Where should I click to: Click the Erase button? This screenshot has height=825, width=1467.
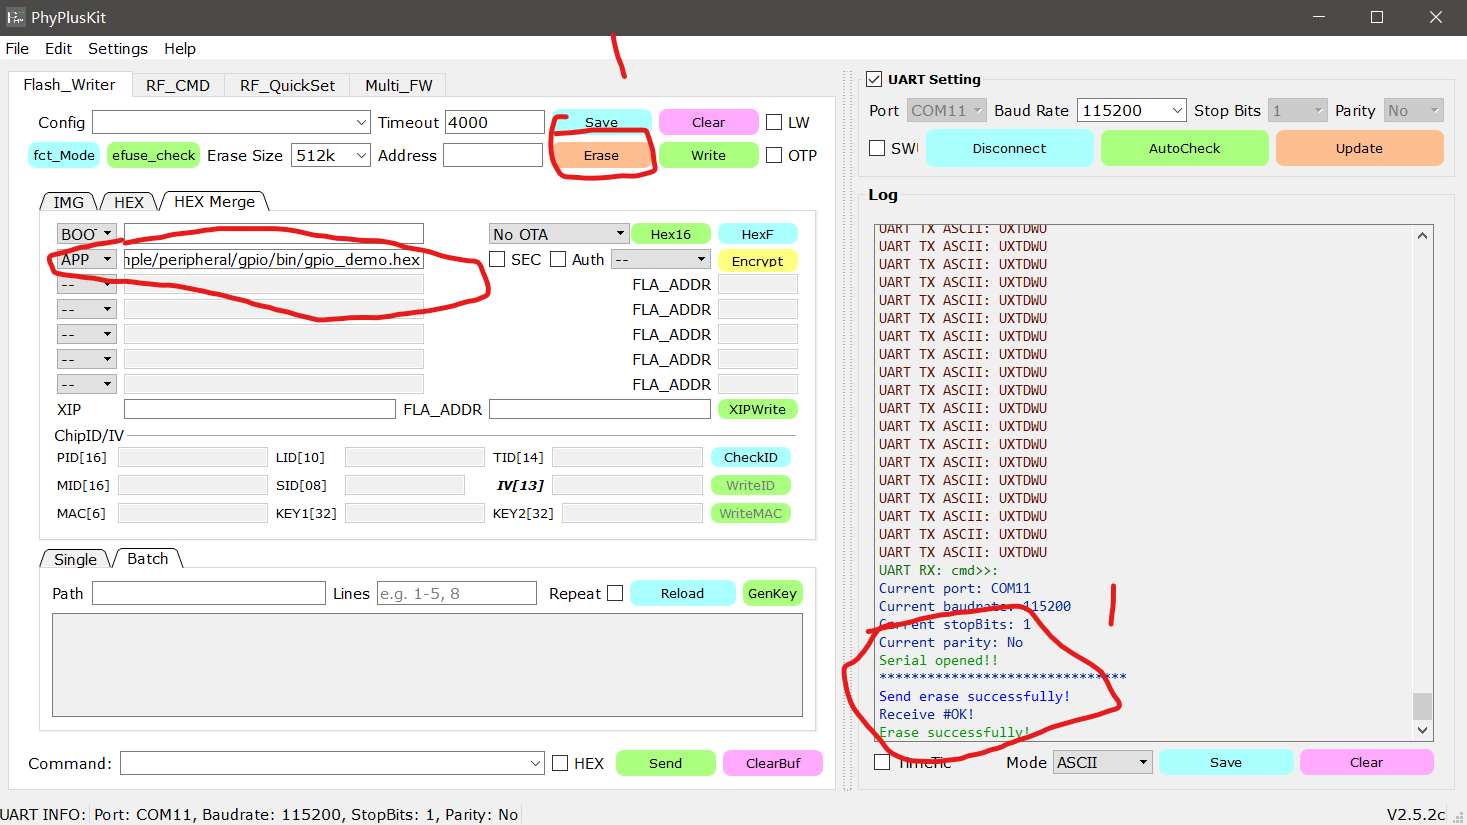coord(601,155)
